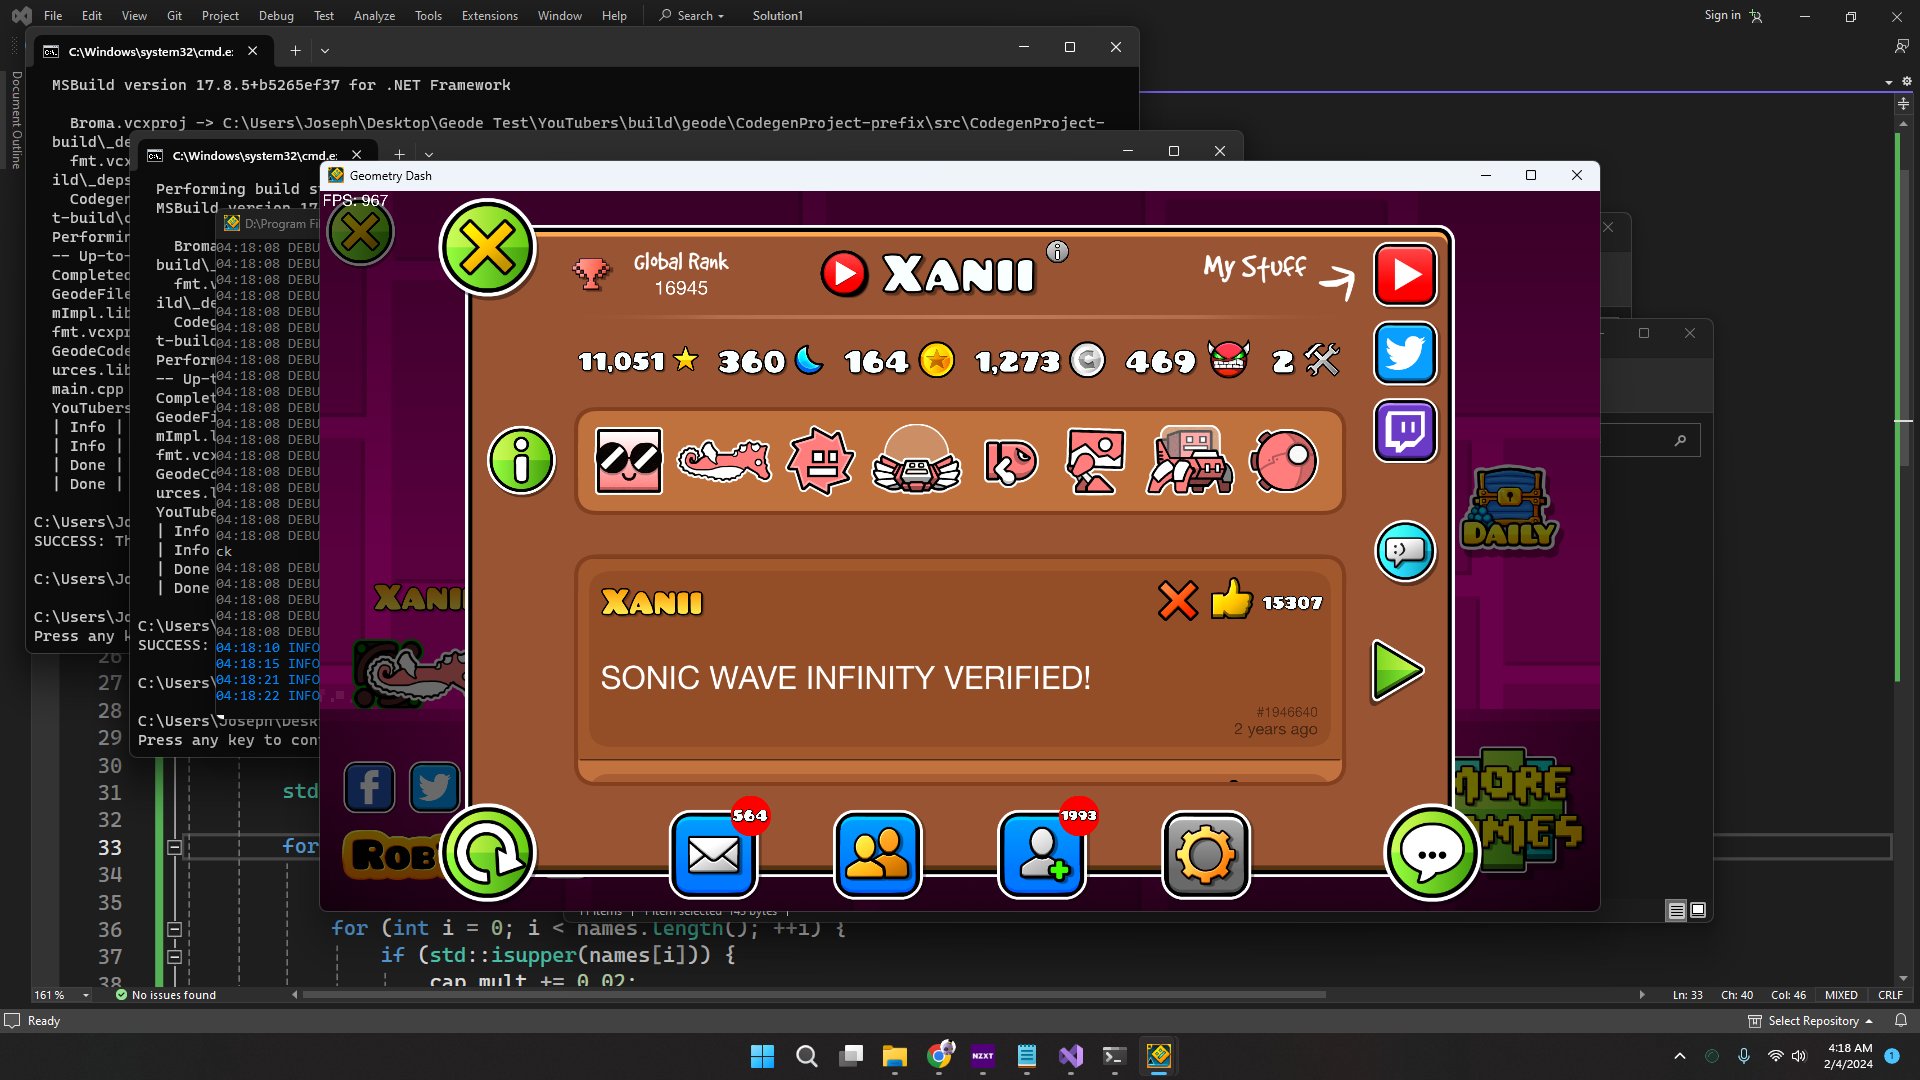Expand tab dropdown in first cmd window
The image size is (1920, 1080).
324,50
